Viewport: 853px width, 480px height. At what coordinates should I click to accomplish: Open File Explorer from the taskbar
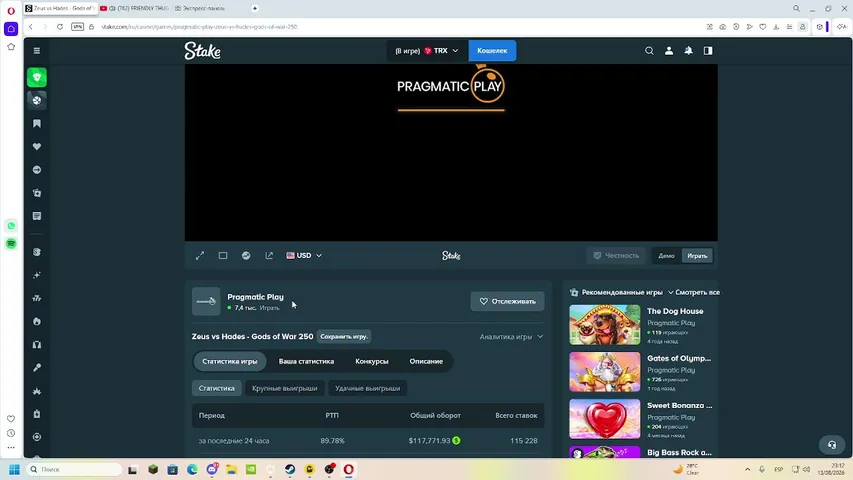point(231,469)
